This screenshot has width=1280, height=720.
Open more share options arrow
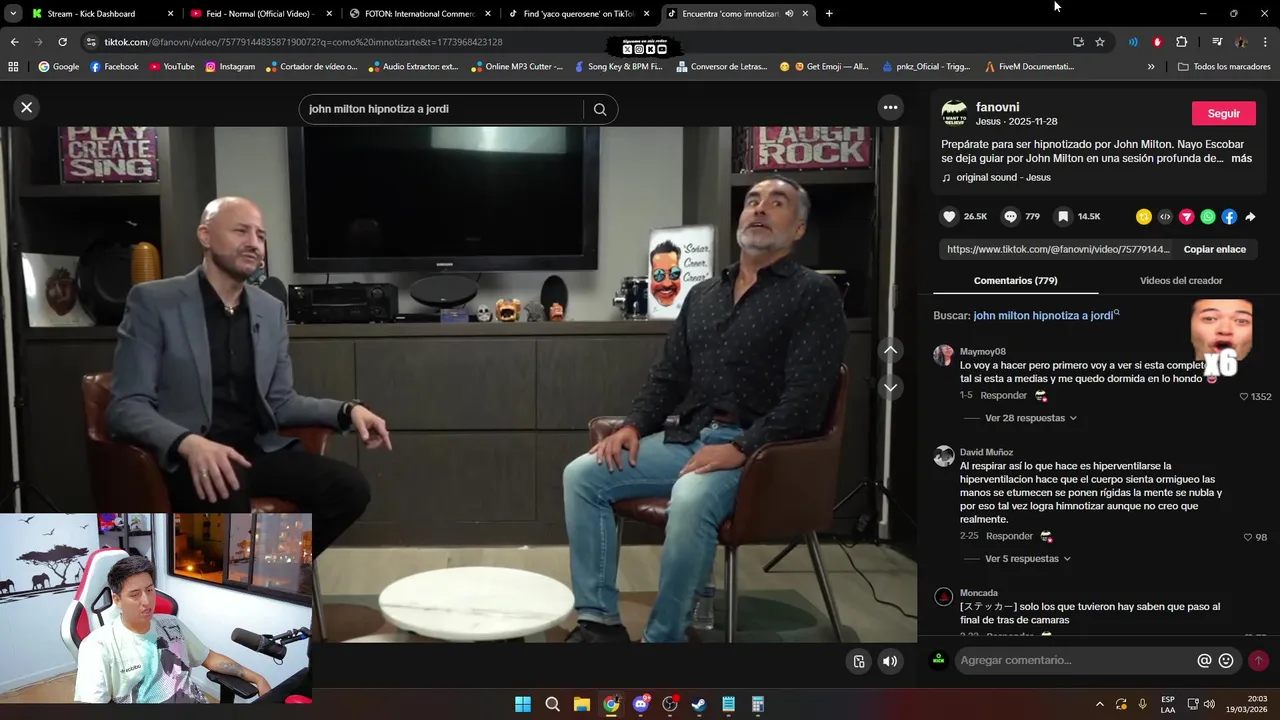pos(1250,216)
